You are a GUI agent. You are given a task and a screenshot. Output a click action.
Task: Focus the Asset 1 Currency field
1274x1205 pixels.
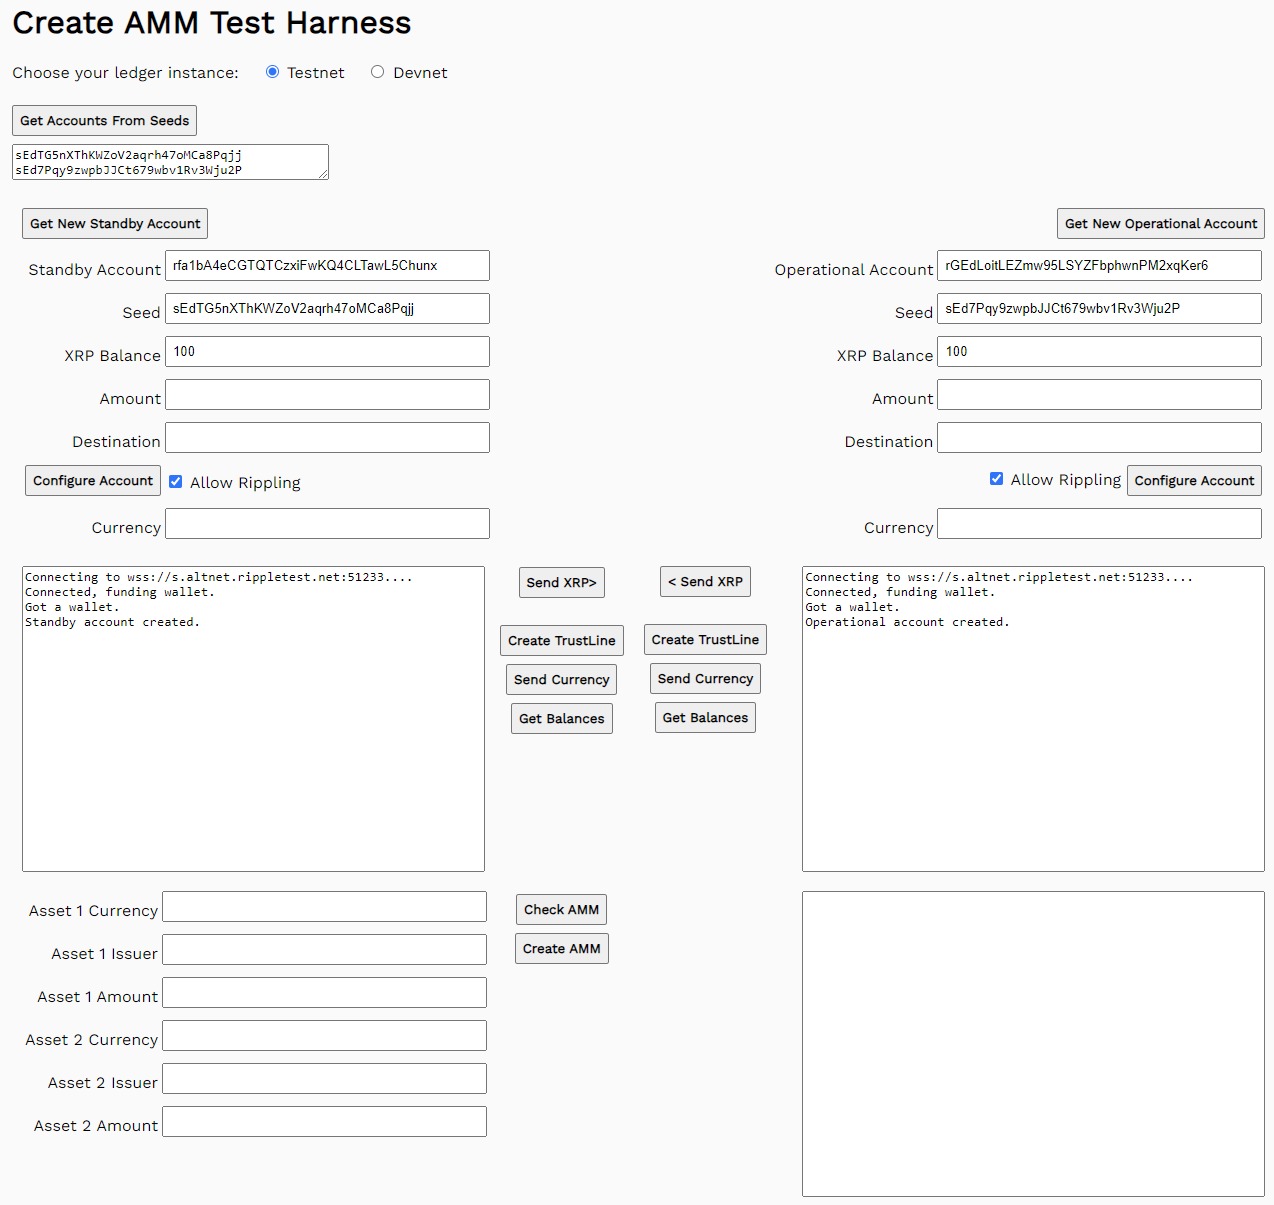click(x=324, y=907)
